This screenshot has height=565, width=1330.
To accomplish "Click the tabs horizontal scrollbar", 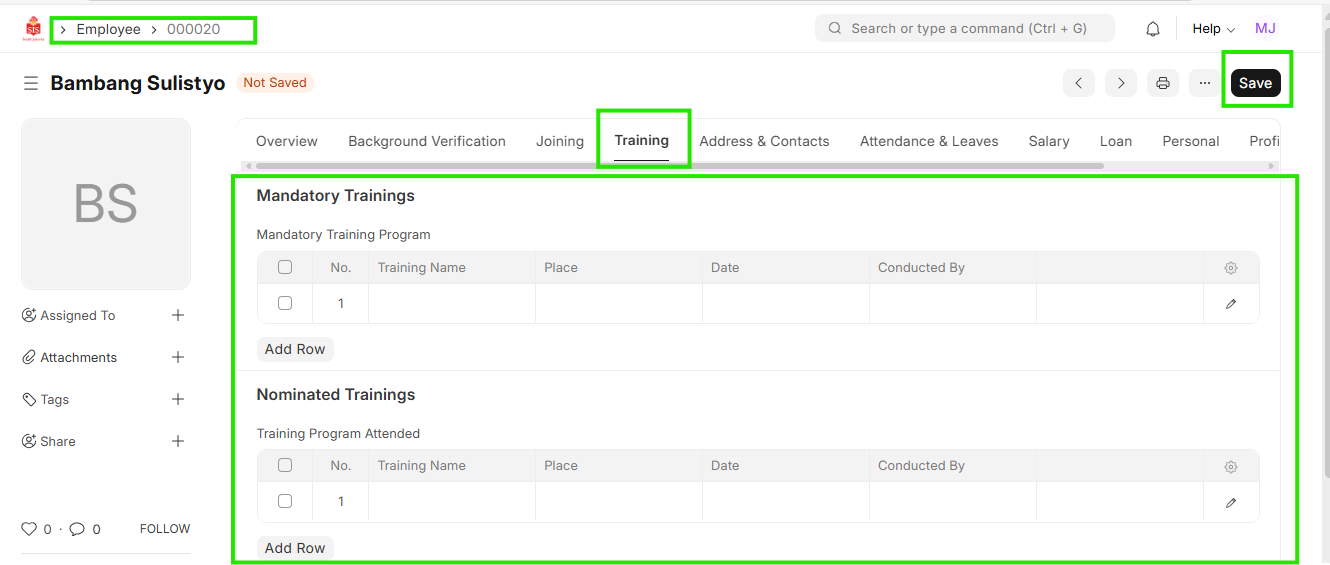I will click(680, 166).
